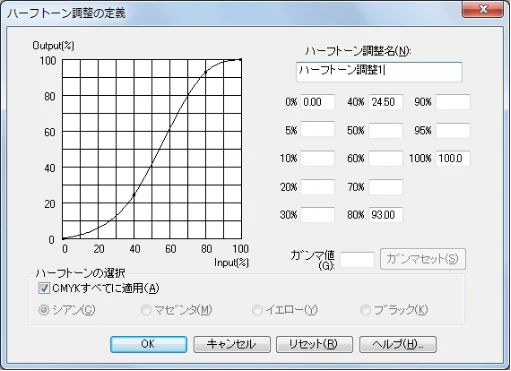Click the ハーフトーン調整名 text field
Image resolution: width=511 pixels, height=371 pixels.
(x=379, y=72)
